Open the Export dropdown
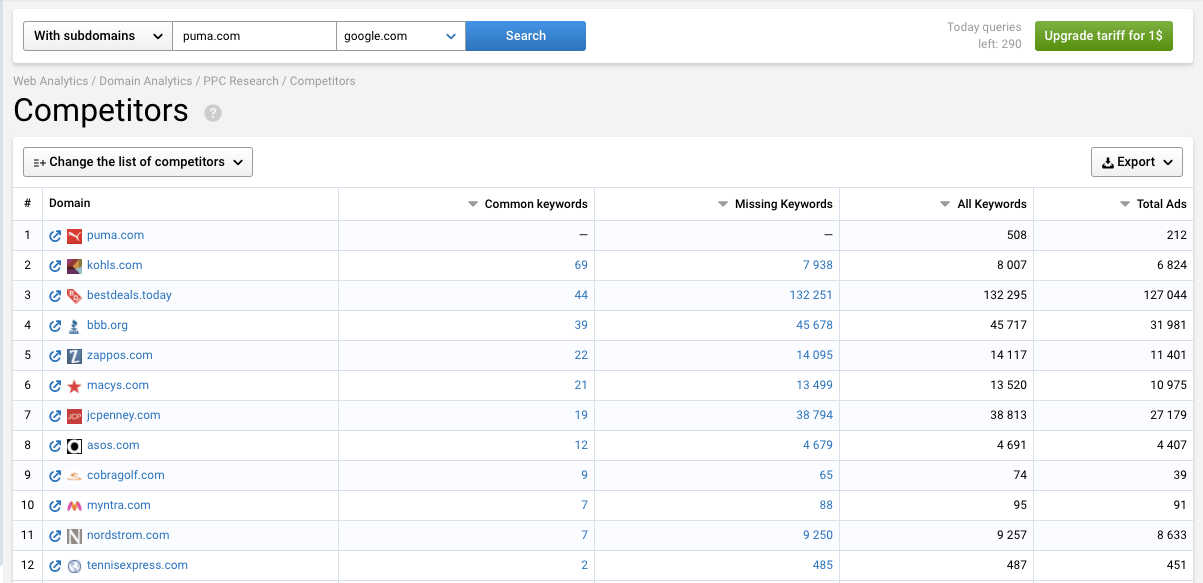This screenshot has width=1203, height=583. pyautogui.click(x=1137, y=162)
